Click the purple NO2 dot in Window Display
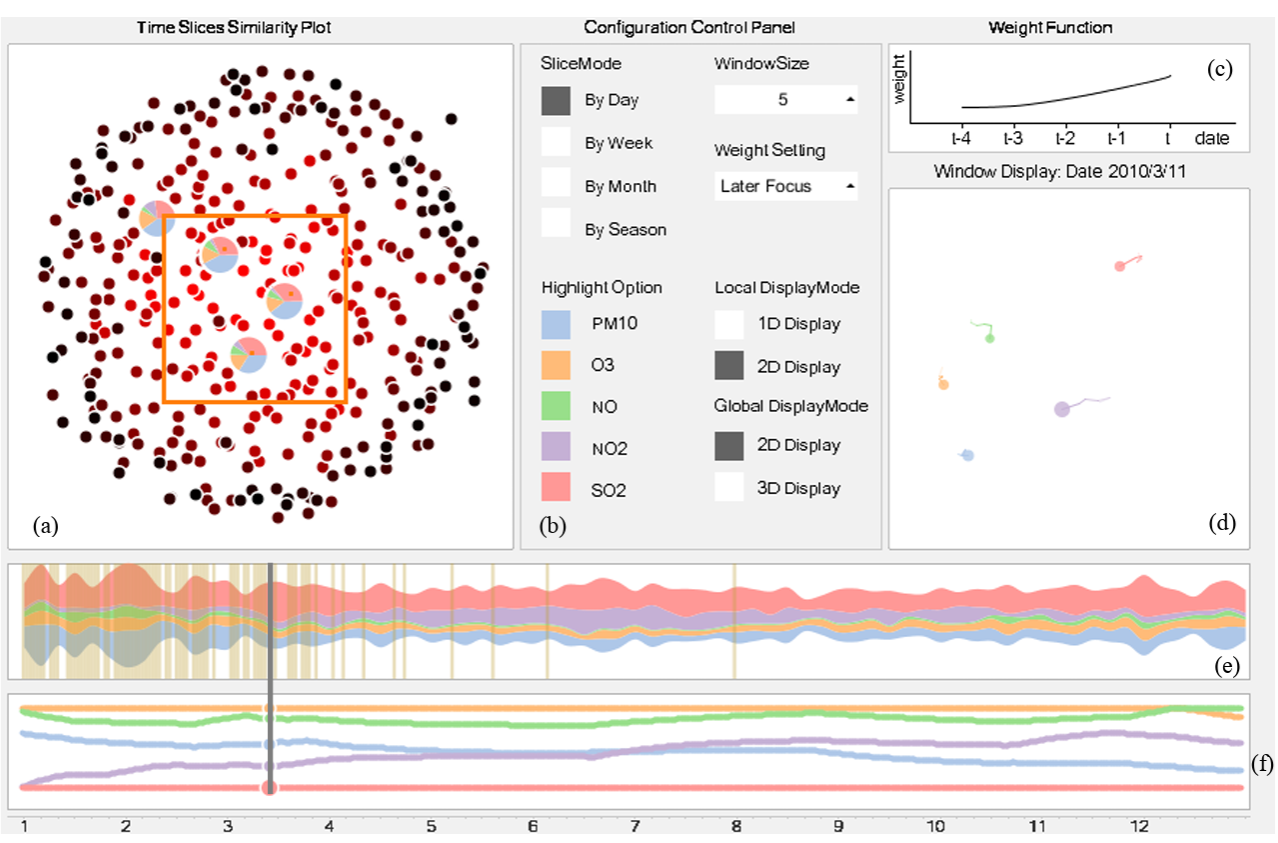 (x=1062, y=409)
